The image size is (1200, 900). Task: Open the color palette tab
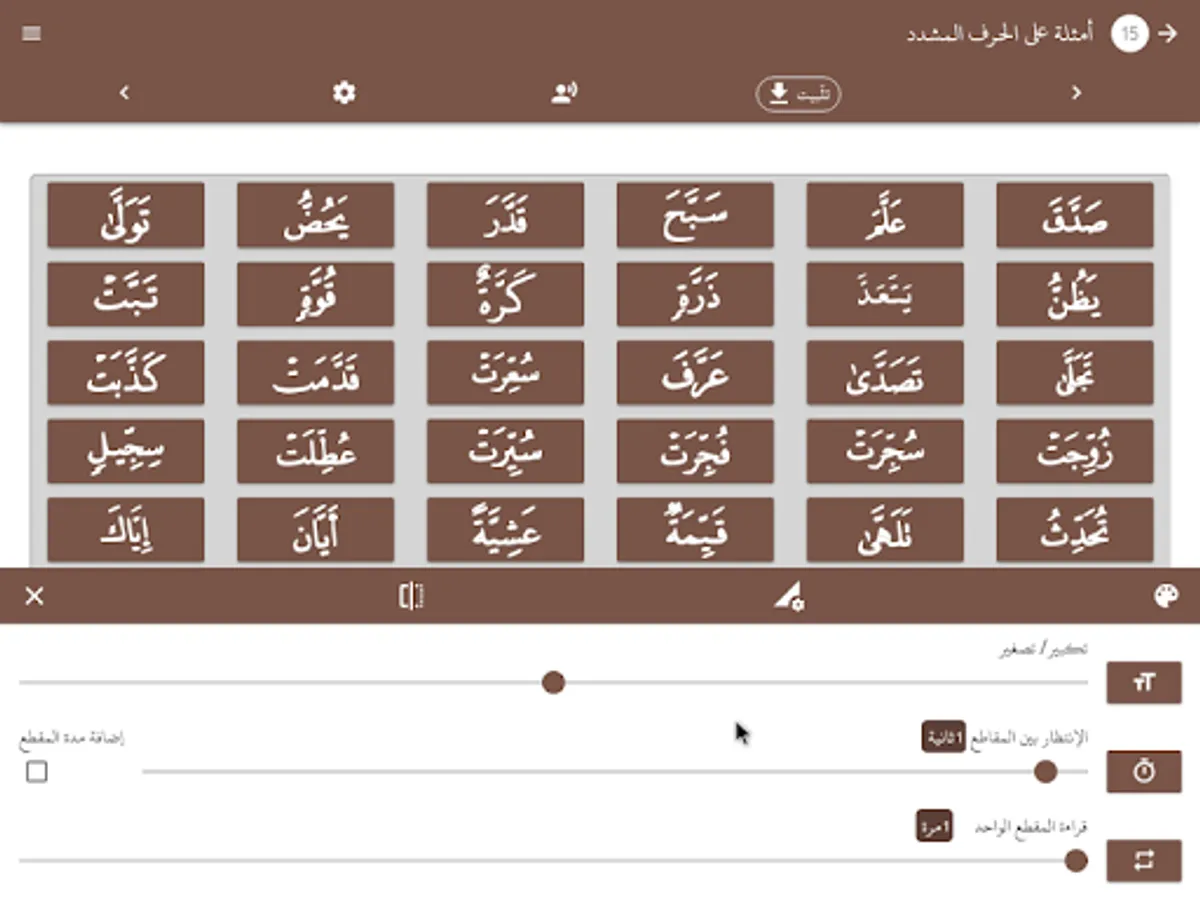[1166, 597]
